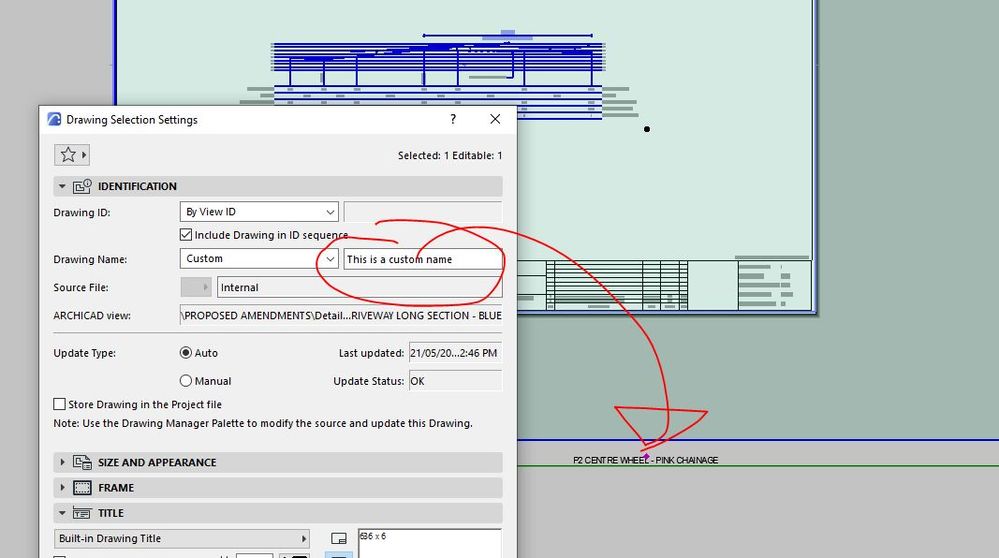Viewport: 999px width, 558px height.
Task: Expand the FRAME section
Action: [62, 488]
